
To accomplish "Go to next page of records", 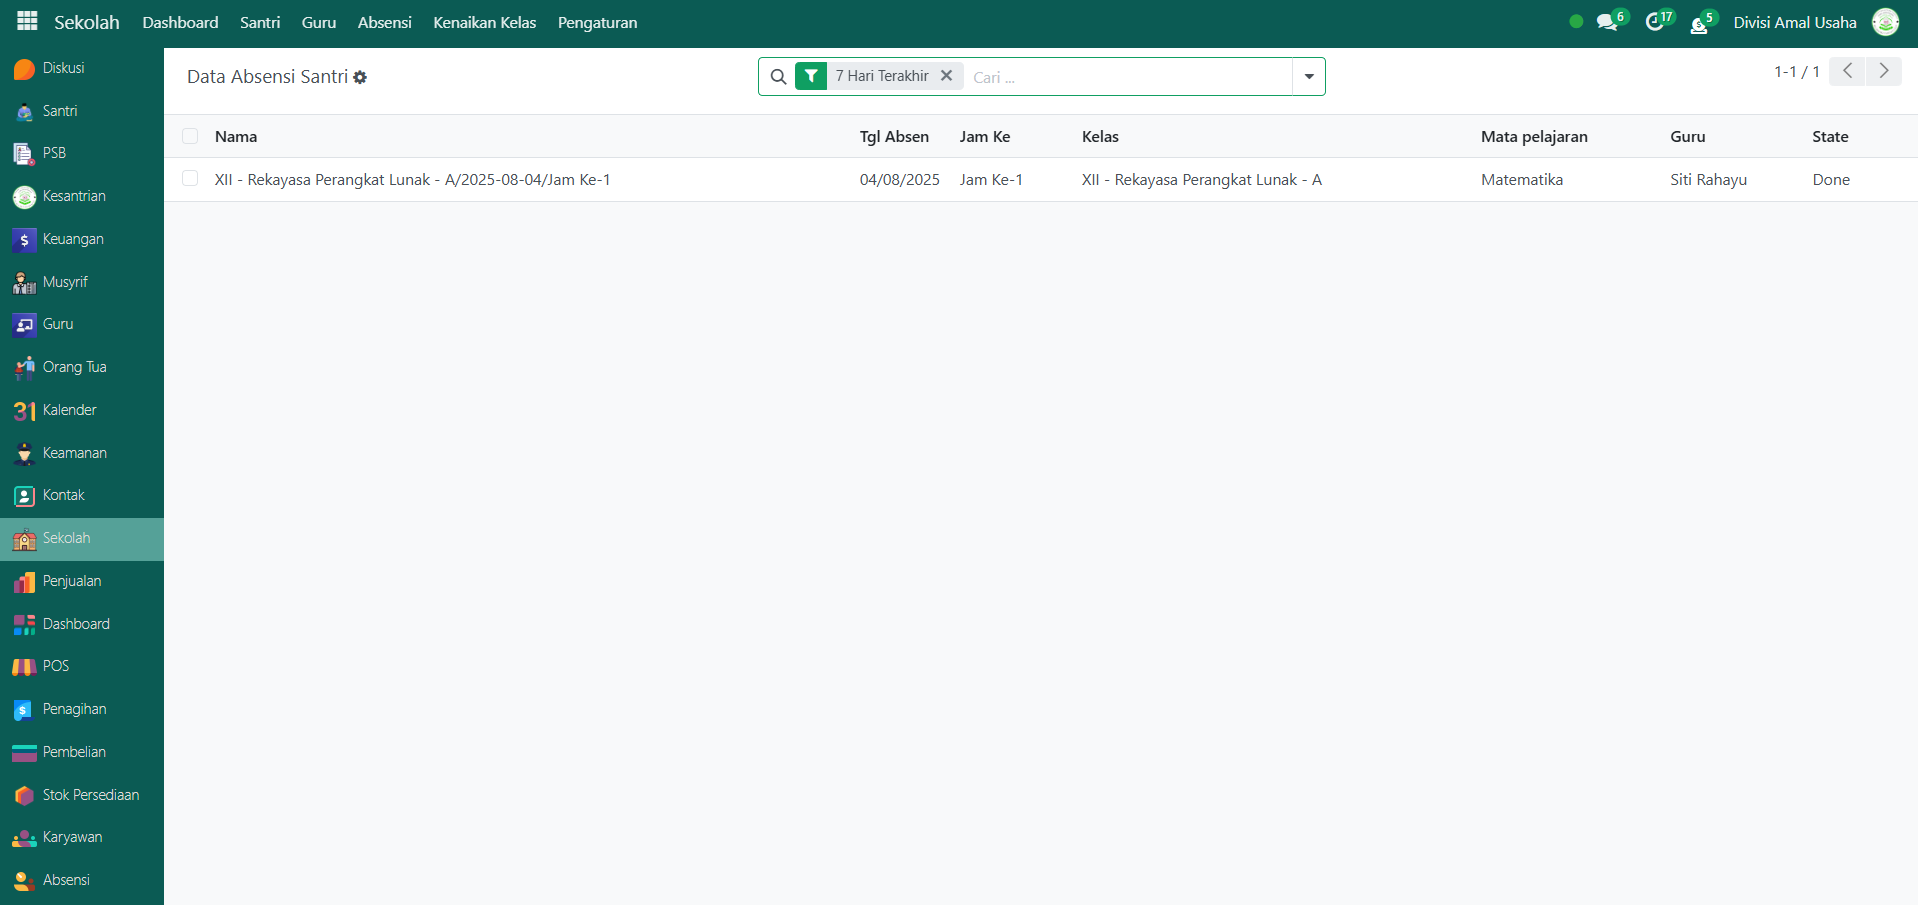I will point(1883,71).
